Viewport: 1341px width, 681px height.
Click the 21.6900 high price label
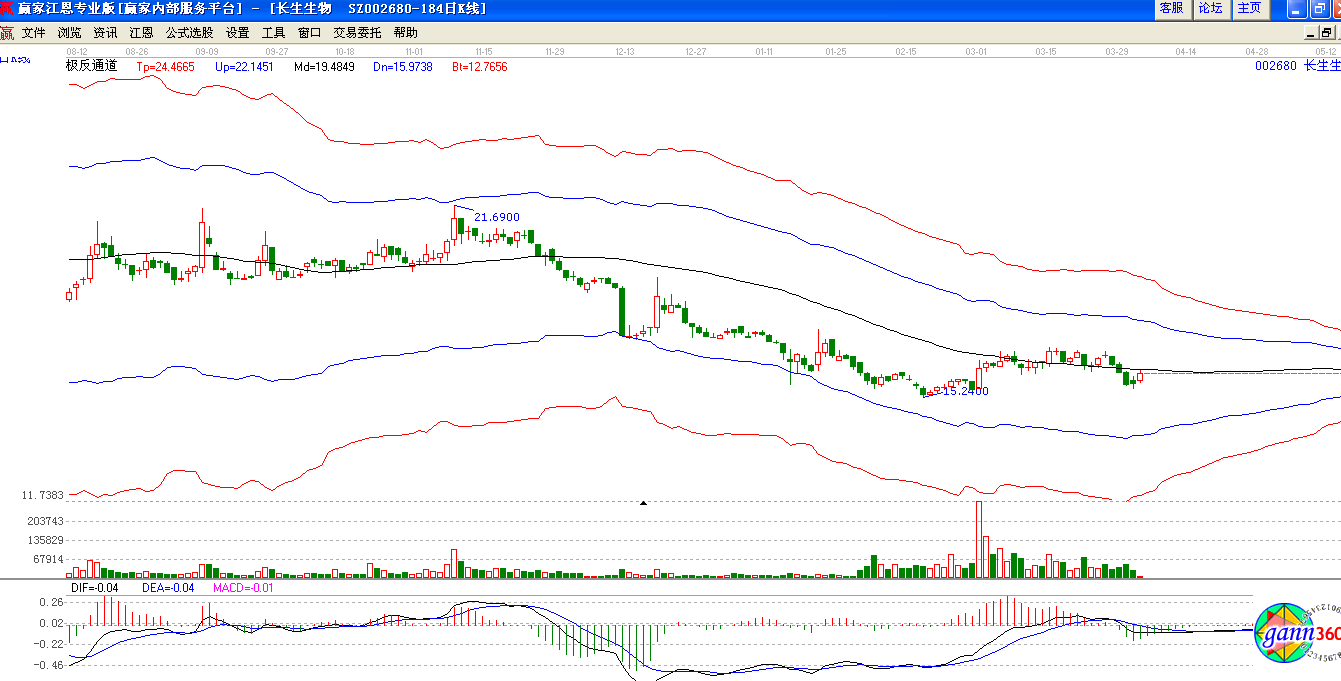pyautogui.click(x=497, y=217)
